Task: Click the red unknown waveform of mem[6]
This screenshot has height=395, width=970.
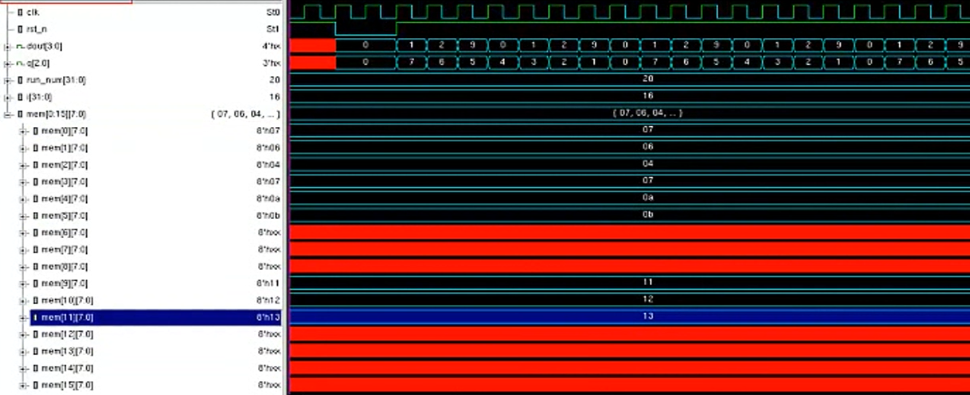Action: coord(630,232)
